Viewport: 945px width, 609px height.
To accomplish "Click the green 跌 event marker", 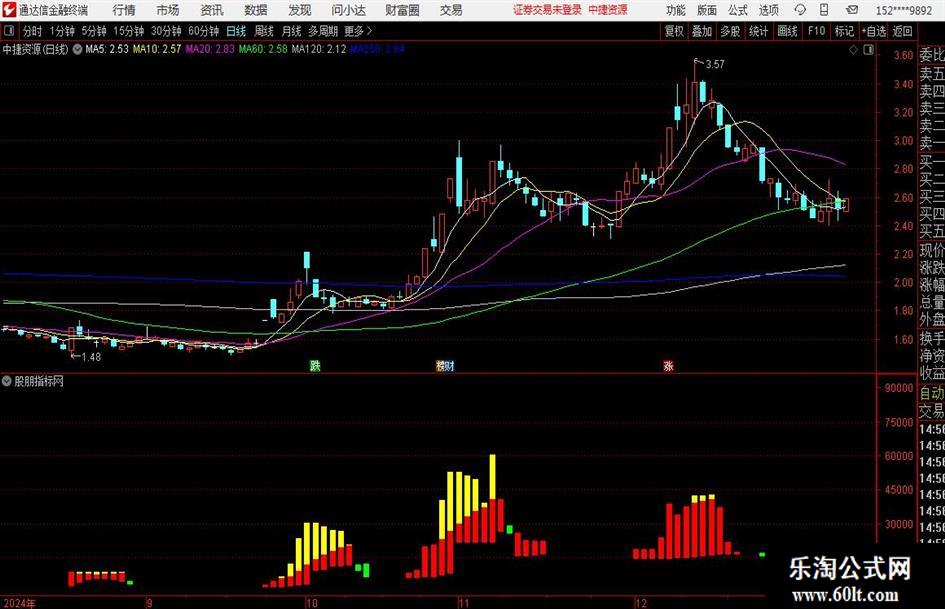I will pyautogui.click(x=315, y=365).
